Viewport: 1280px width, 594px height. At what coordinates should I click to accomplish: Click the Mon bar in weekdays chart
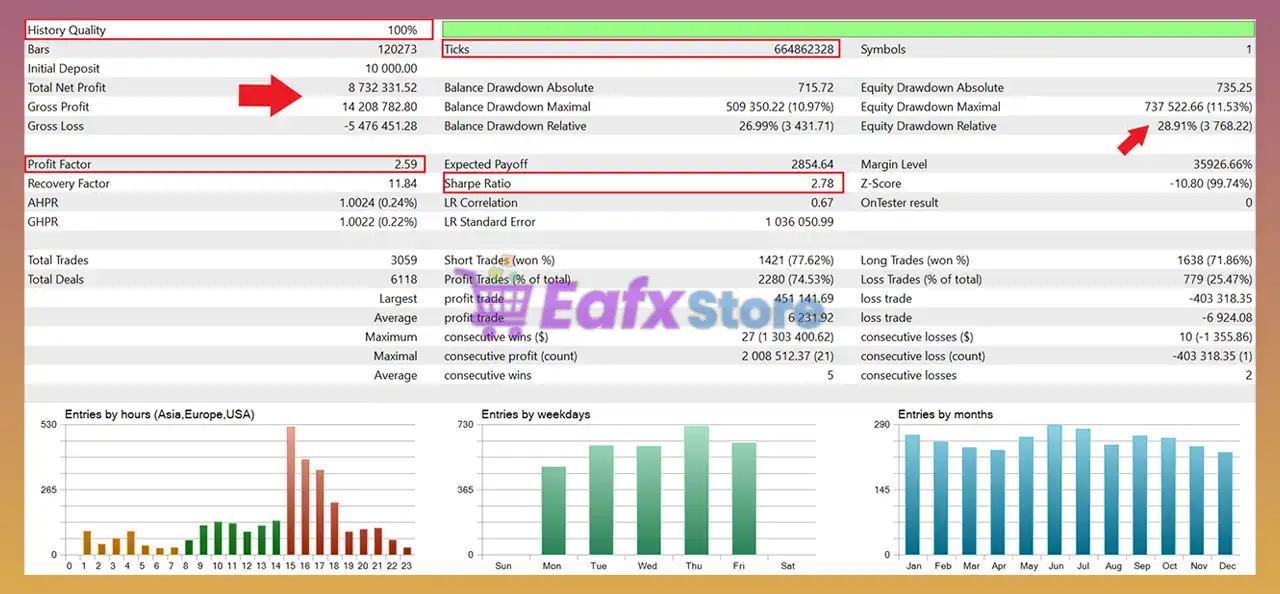click(553, 511)
